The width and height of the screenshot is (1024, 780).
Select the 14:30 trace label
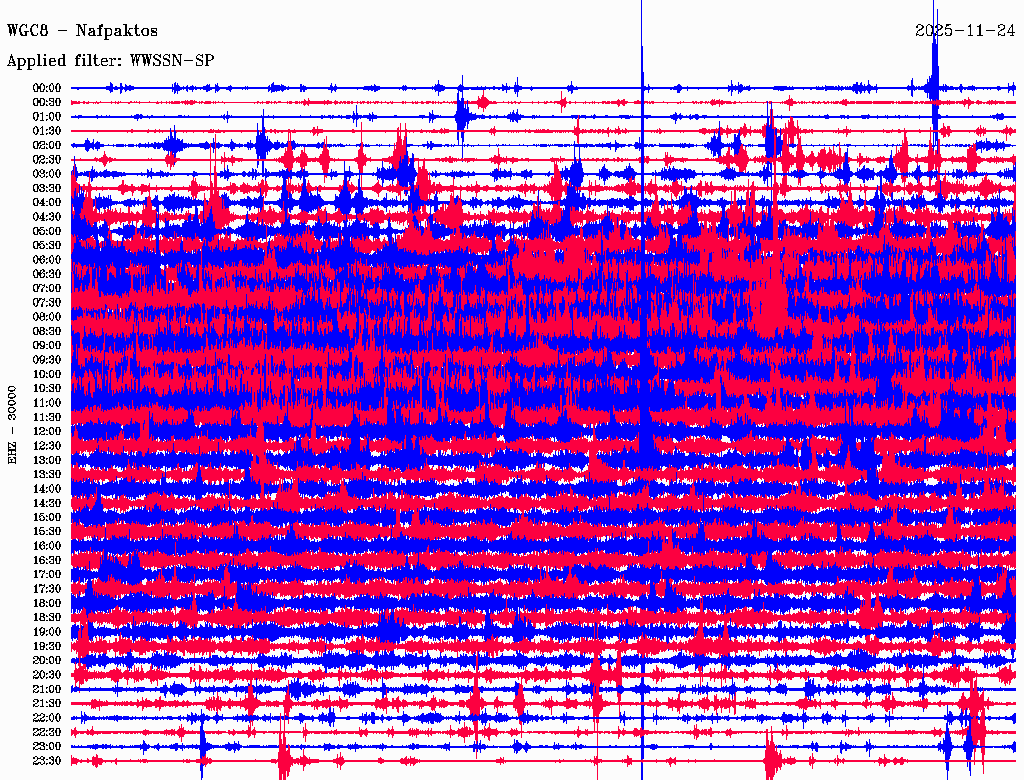[x=47, y=503]
